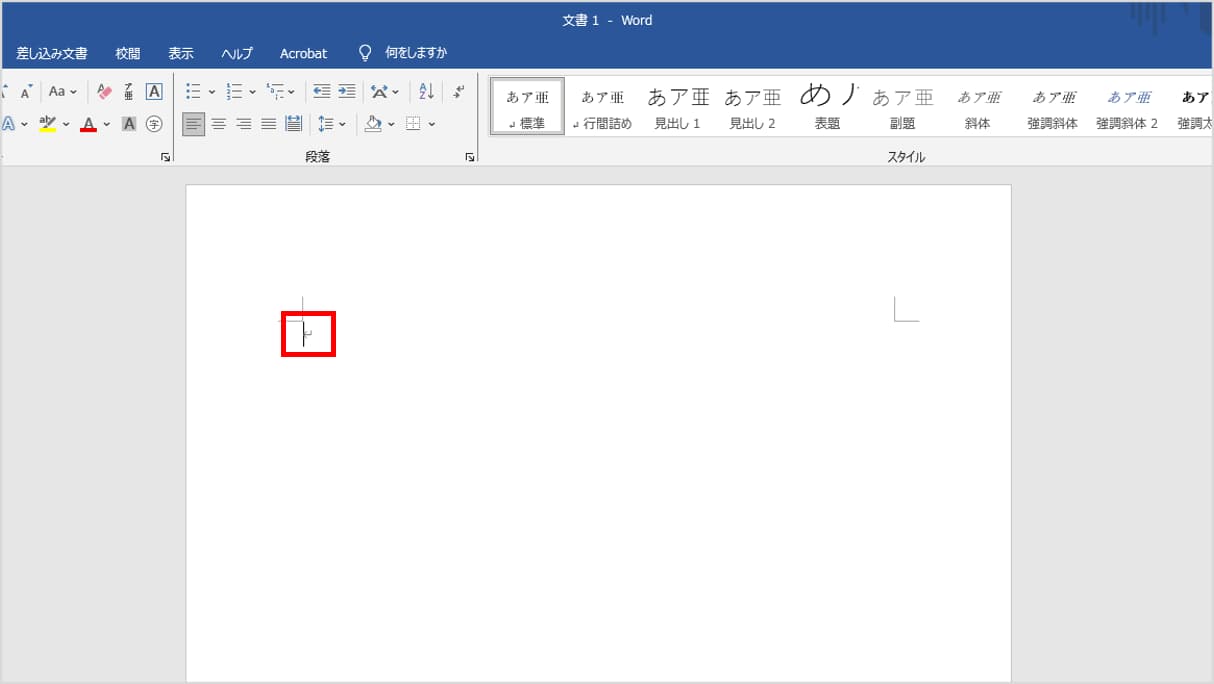Expand the 段落 paragraph settings dialog launcher

point(469,157)
